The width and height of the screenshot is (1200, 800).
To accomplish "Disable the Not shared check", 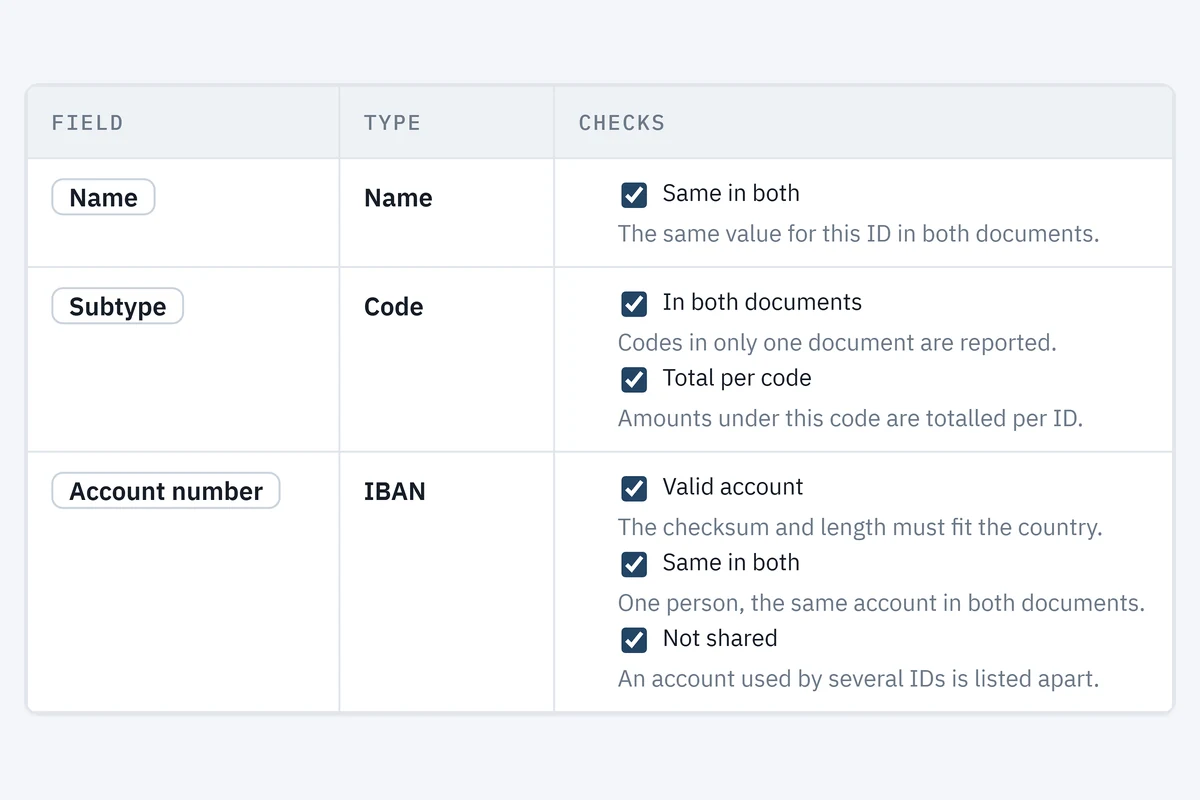I will [634, 640].
